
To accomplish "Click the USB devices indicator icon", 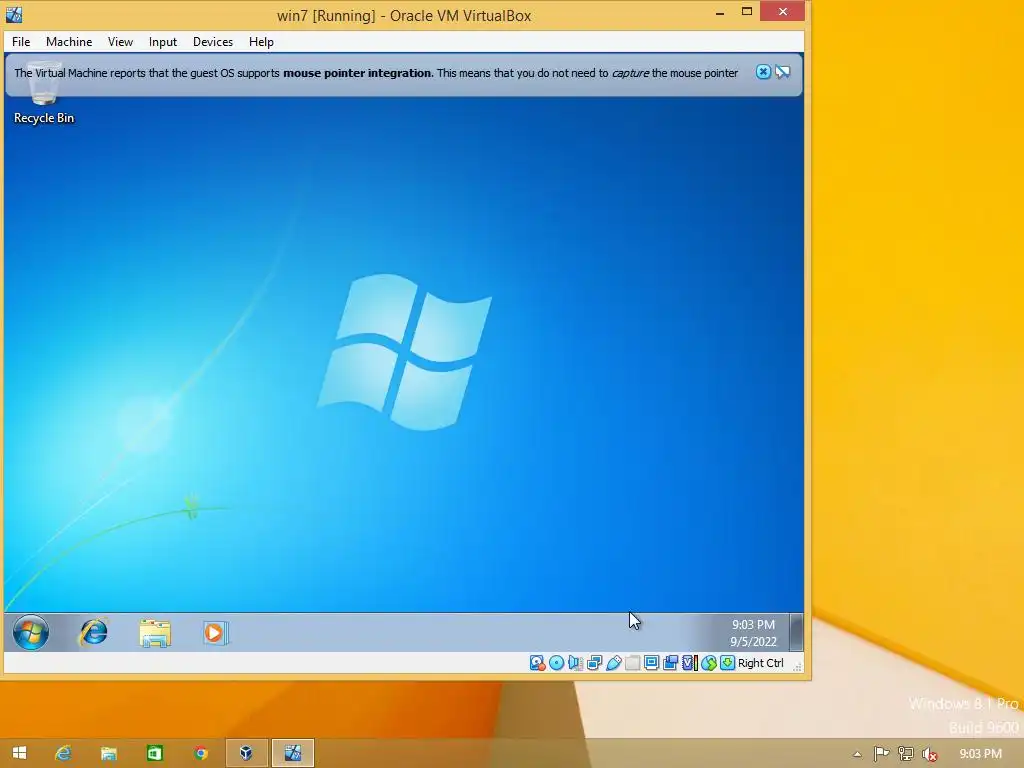I will (613, 663).
